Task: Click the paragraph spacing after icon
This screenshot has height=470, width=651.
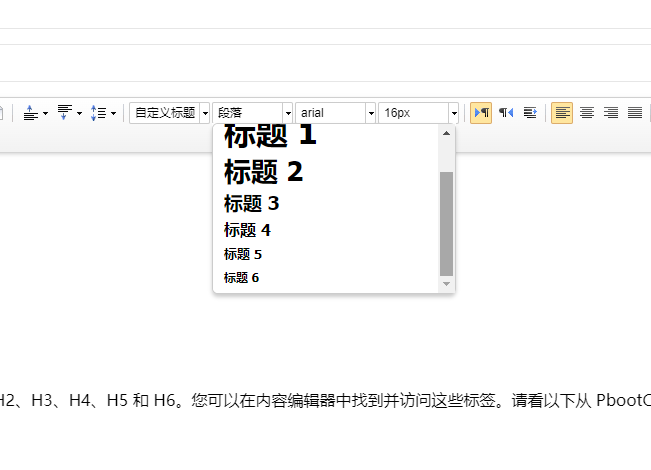Action: tap(65, 113)
